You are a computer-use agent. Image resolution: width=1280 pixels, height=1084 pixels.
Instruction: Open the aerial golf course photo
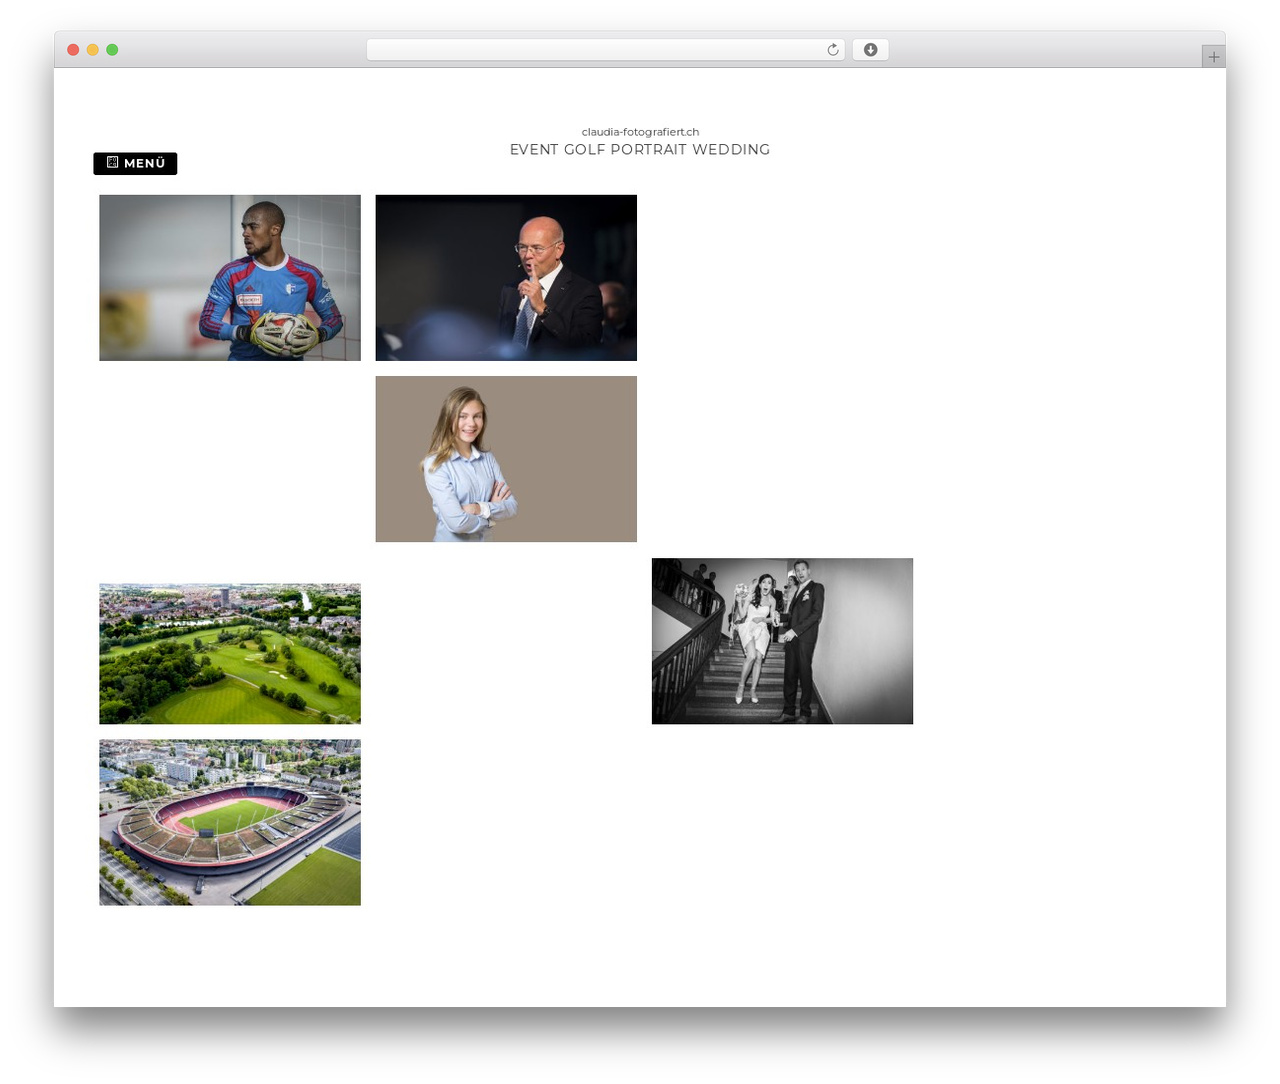(x=230, y=654)
